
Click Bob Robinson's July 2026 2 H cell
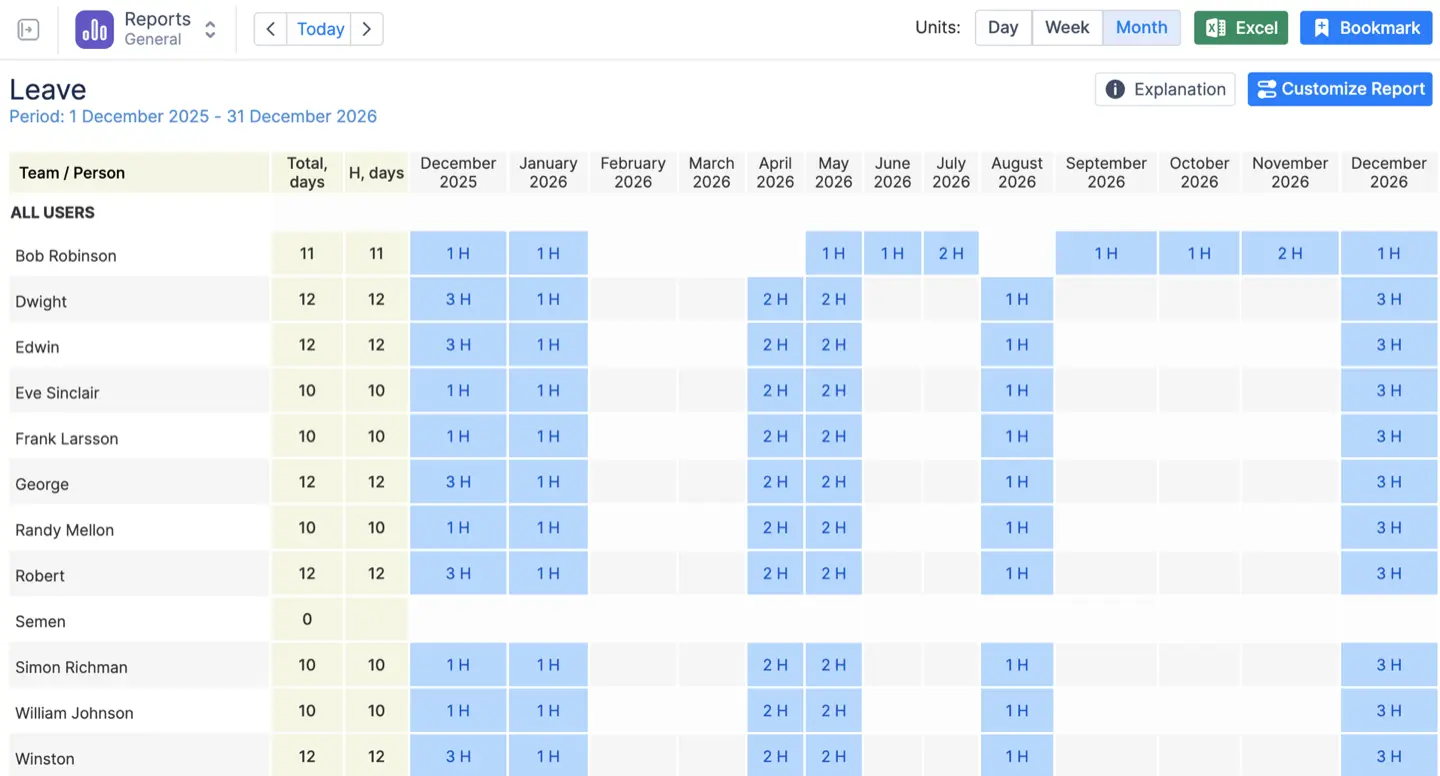tap(951, 253)
